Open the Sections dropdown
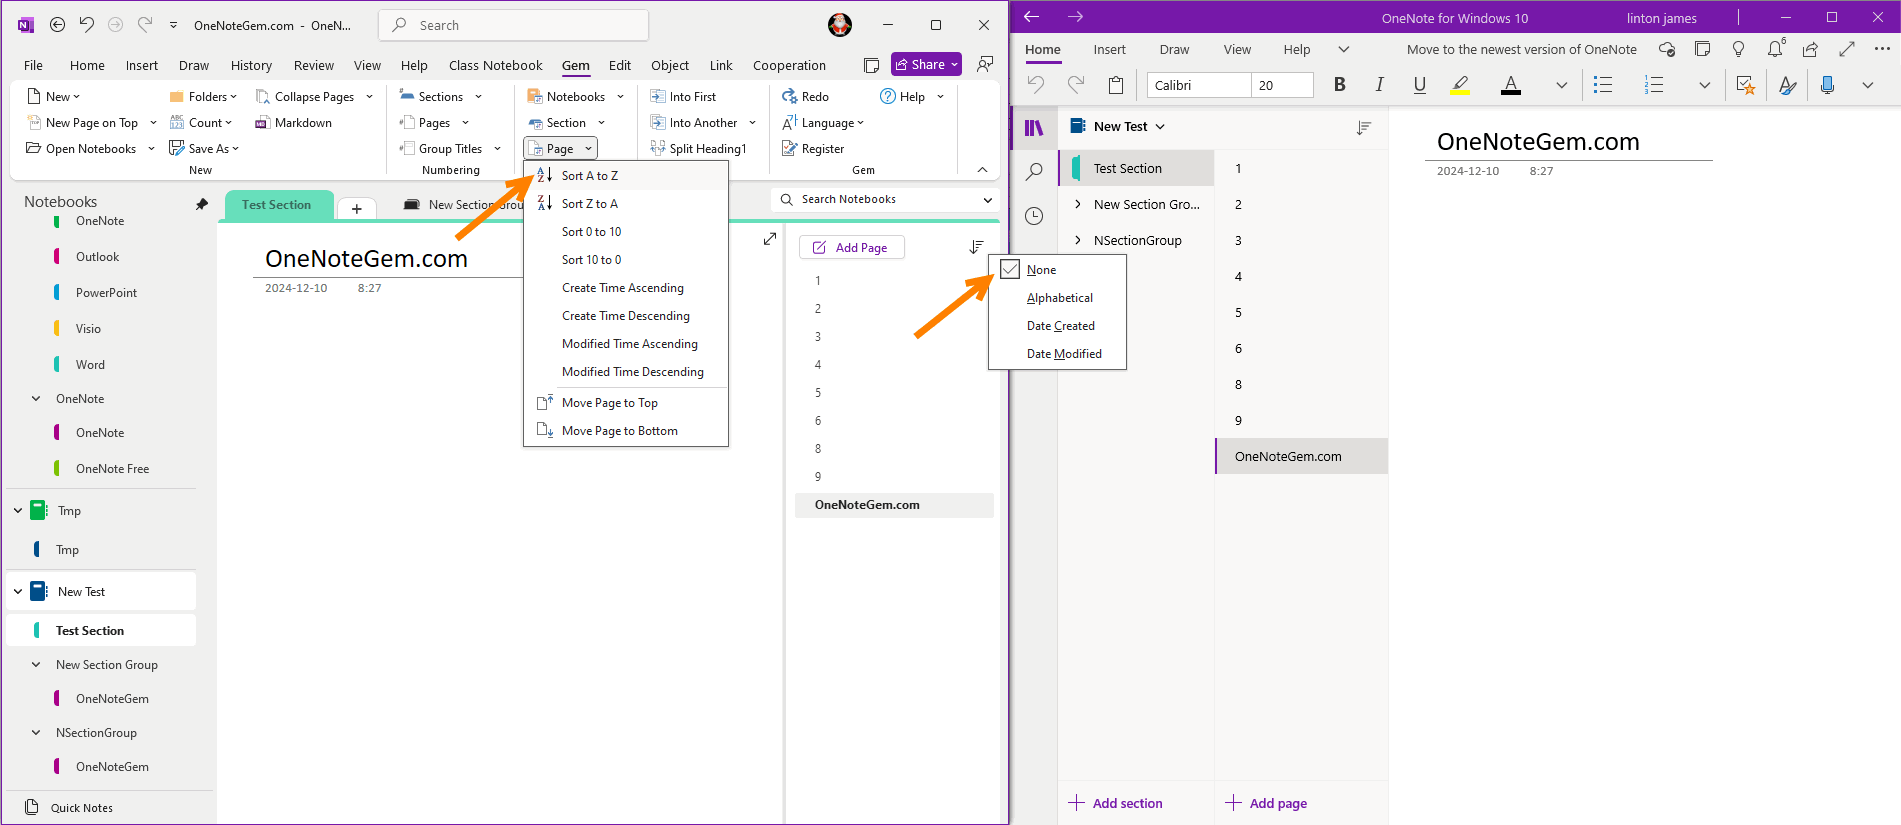1901x825 pixels. pos(441,96)
